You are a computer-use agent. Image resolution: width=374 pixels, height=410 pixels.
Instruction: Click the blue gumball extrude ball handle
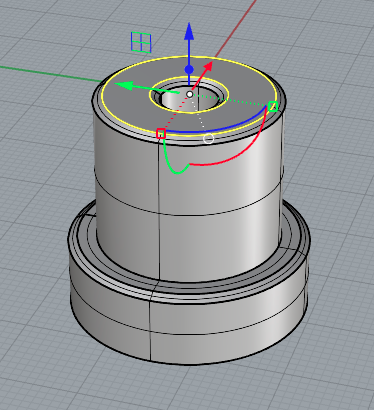[x=189, y=70]
